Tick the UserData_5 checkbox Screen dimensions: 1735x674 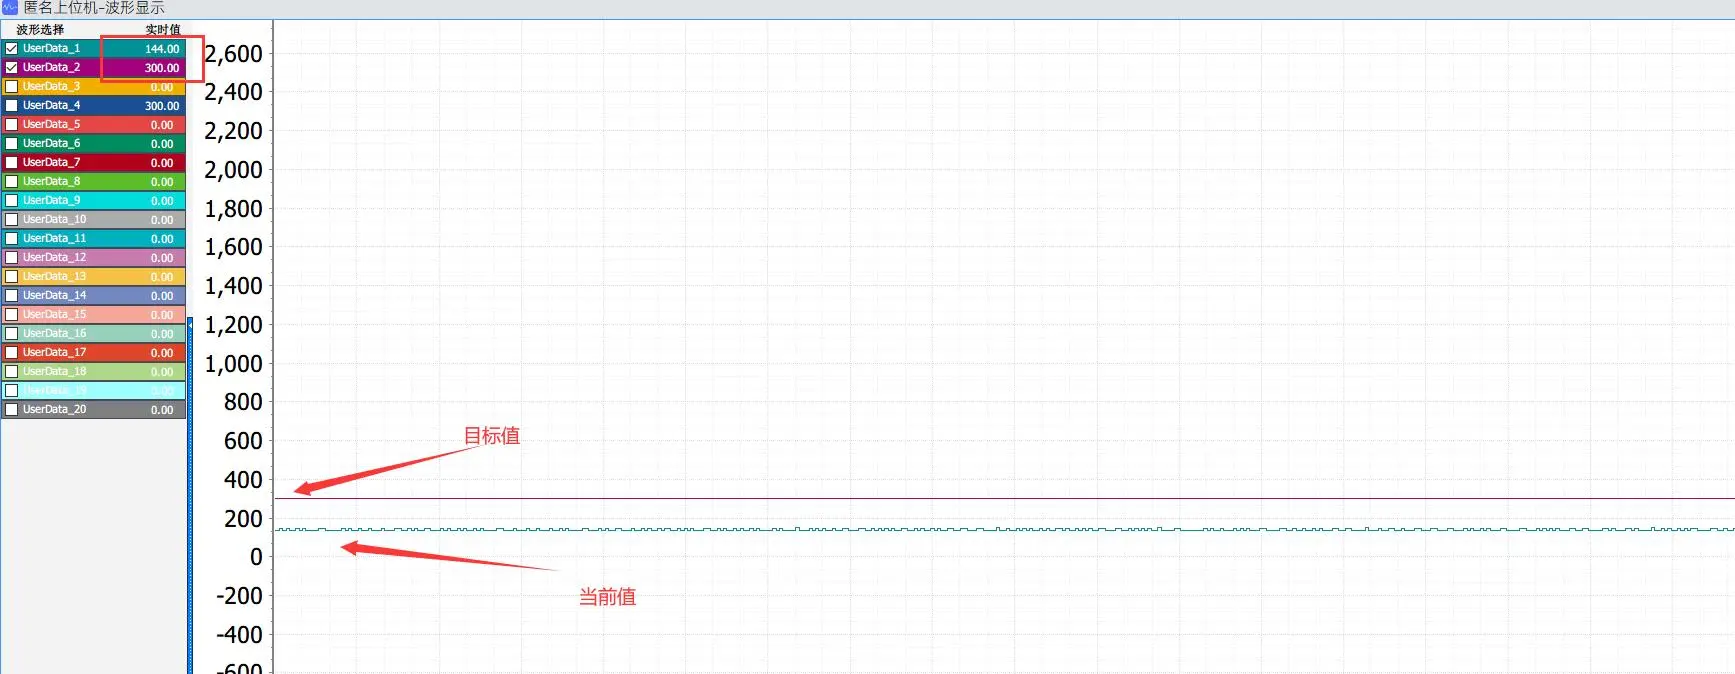(x=12, y=124)
